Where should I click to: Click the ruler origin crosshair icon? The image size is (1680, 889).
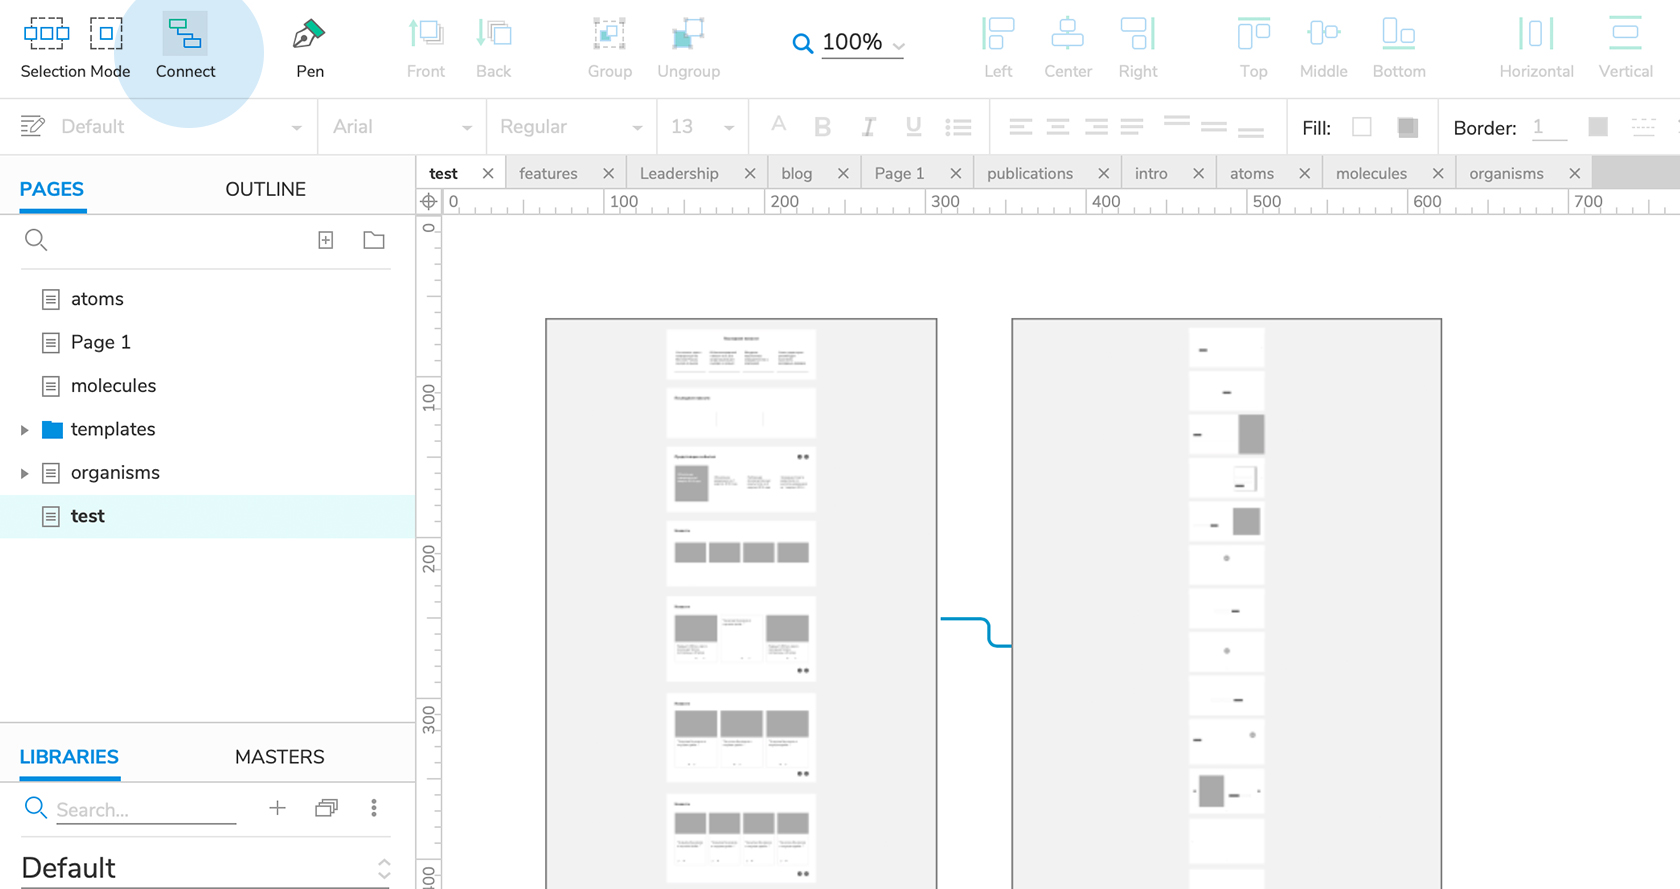[x=429, y=201]
